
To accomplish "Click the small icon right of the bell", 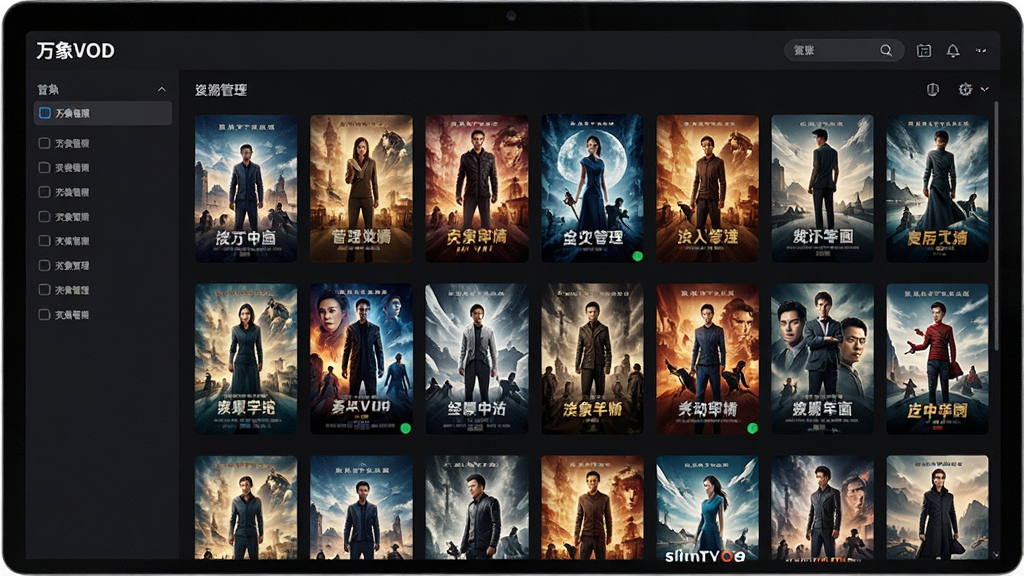I will (x=981, y=50).
